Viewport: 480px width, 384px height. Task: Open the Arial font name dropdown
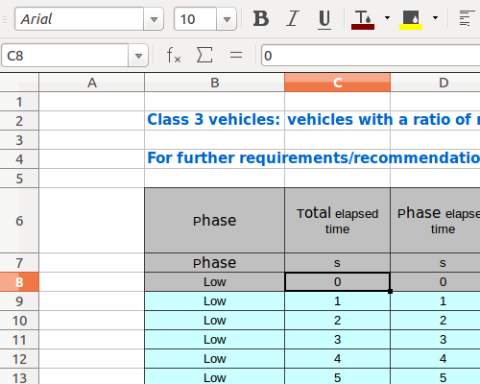click(x=154, y=19)
